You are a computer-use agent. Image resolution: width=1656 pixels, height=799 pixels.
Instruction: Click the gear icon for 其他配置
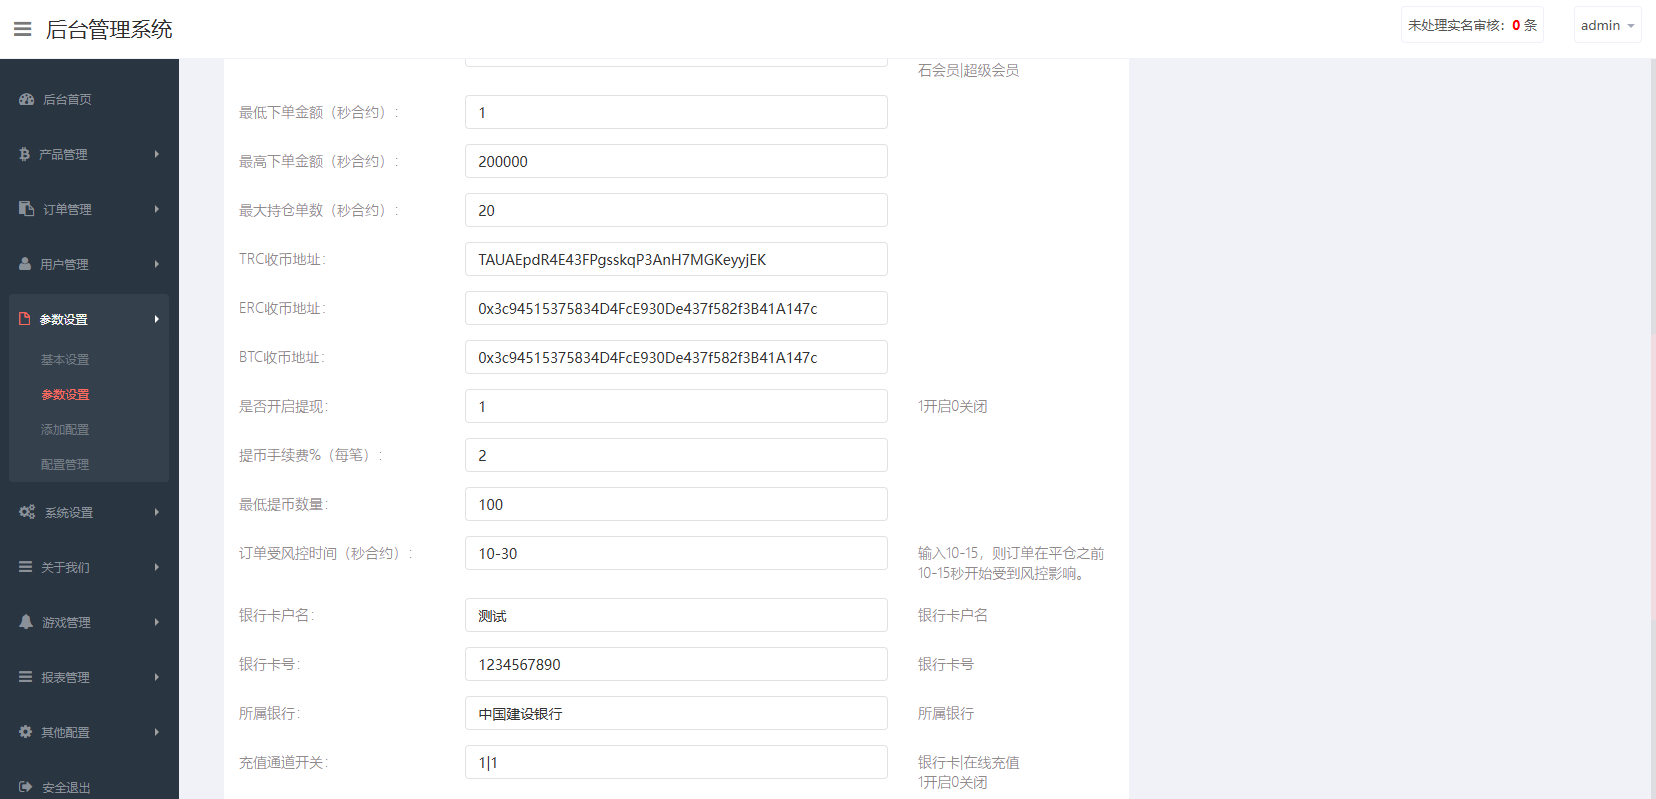click(26, 732)
